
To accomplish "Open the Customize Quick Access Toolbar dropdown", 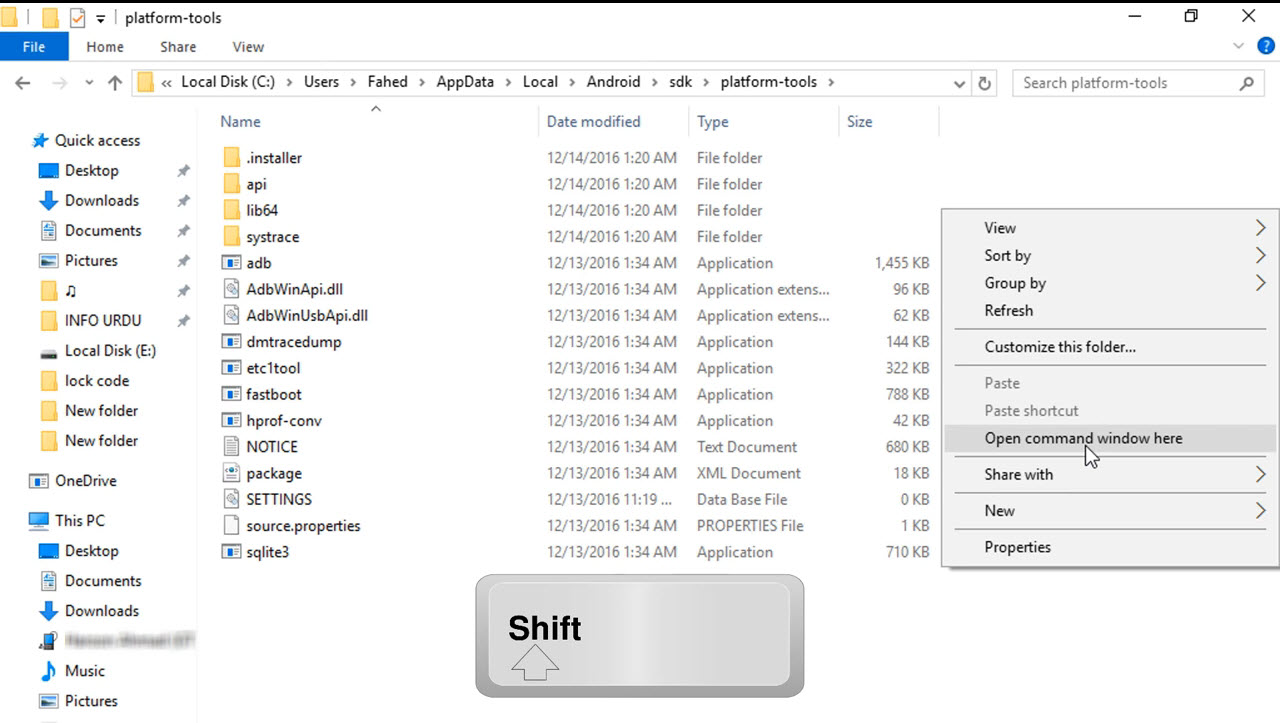I will pyautogui.click(x=101, y=18).
